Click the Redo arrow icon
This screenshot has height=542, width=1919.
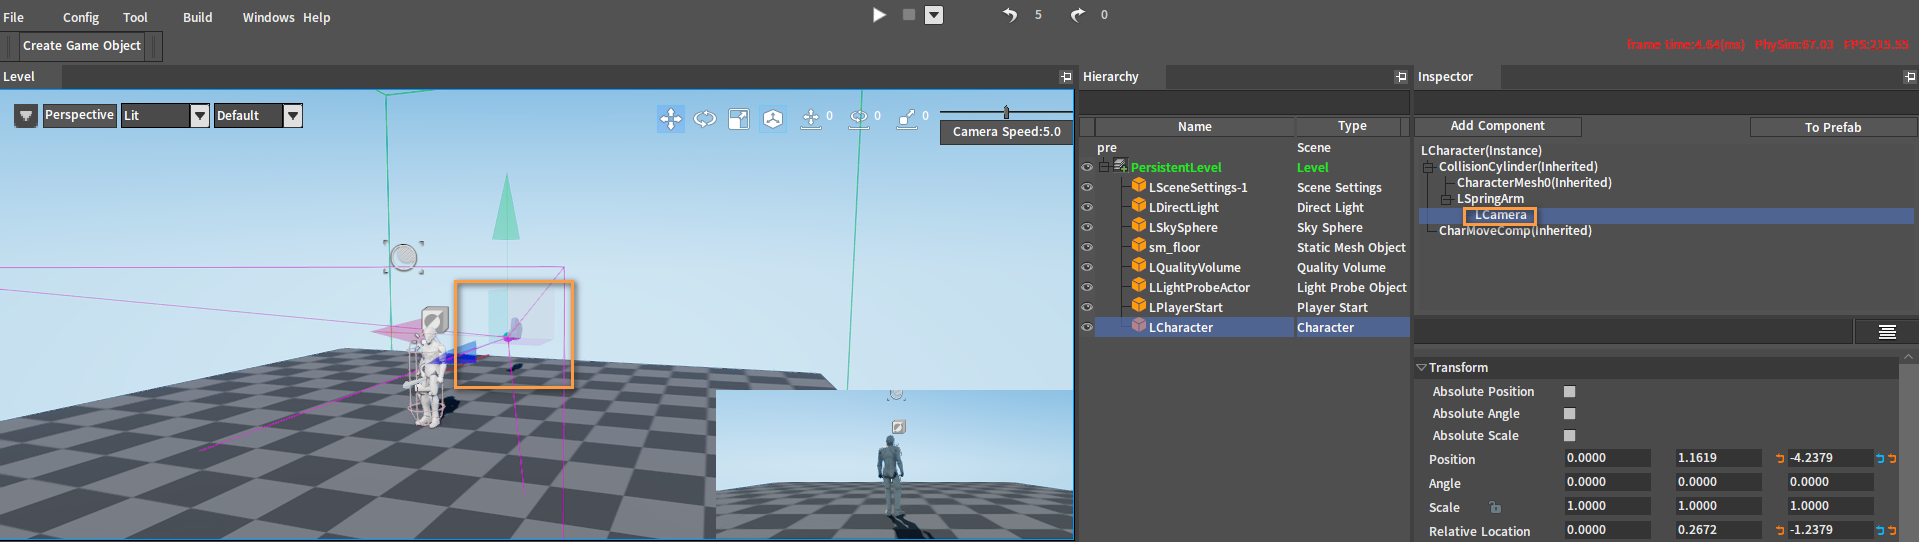coord(1078,15)
